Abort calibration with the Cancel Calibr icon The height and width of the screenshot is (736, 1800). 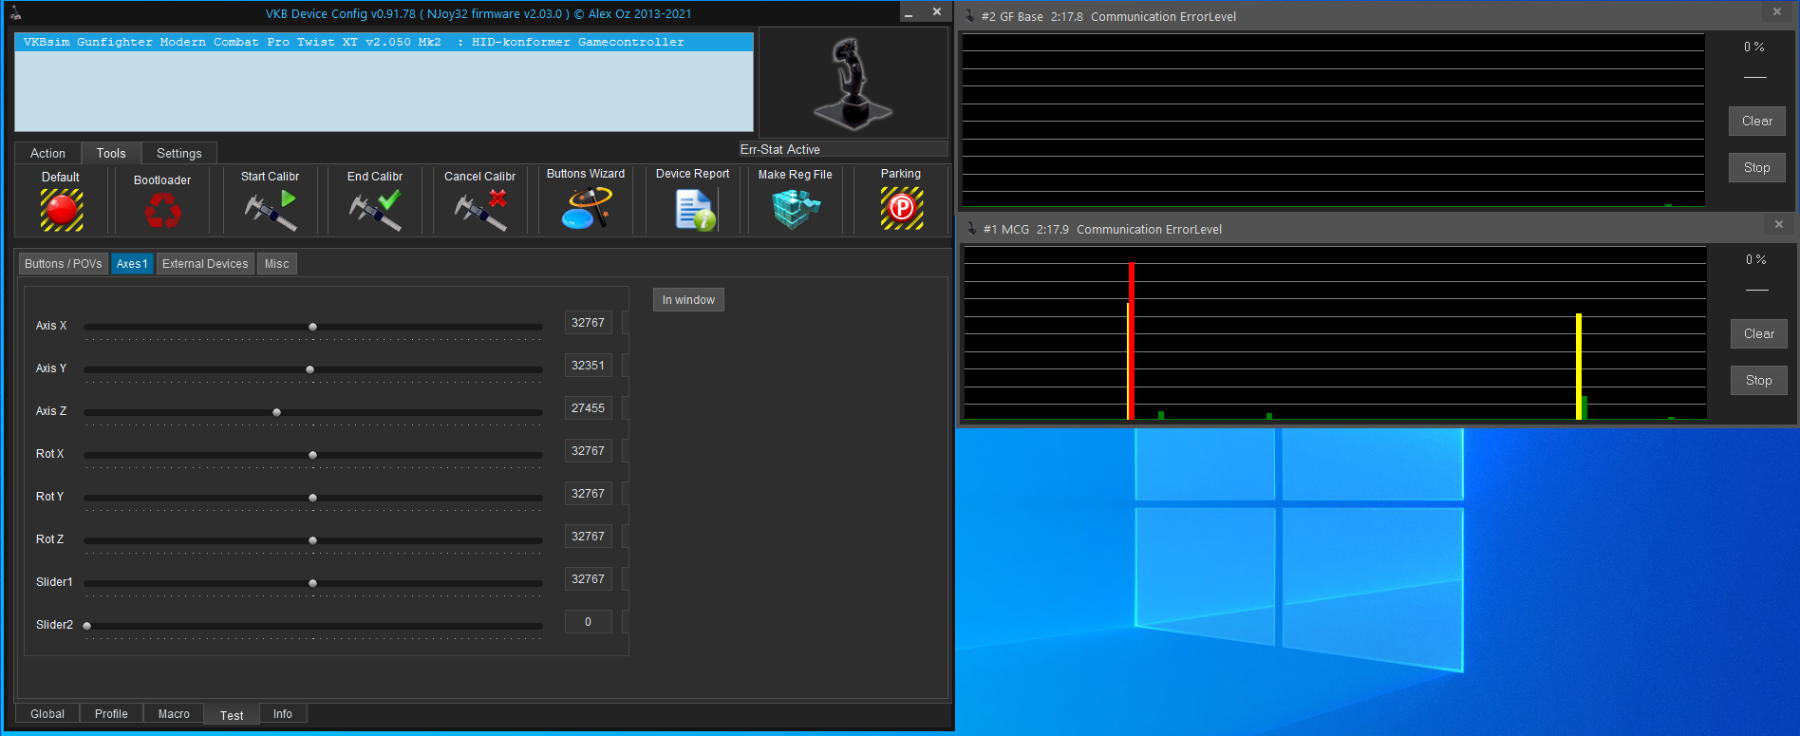tap(480, 210)
